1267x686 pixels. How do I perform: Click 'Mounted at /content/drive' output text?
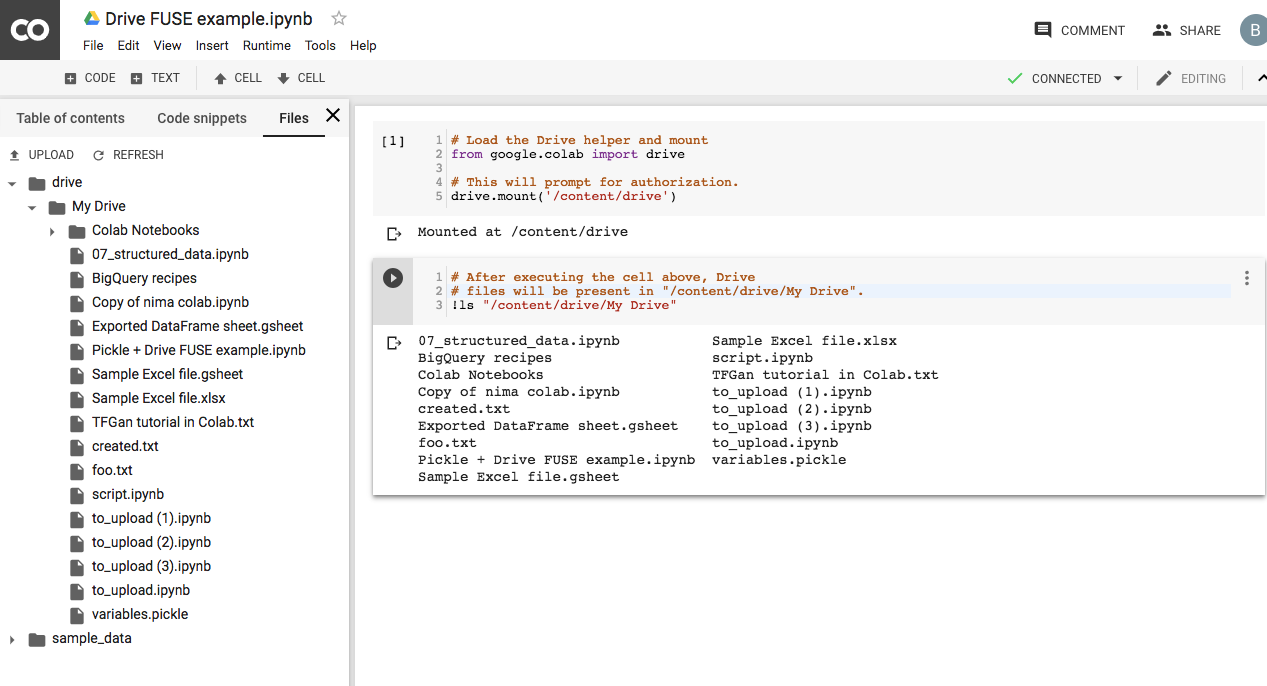tap(523, 232)
